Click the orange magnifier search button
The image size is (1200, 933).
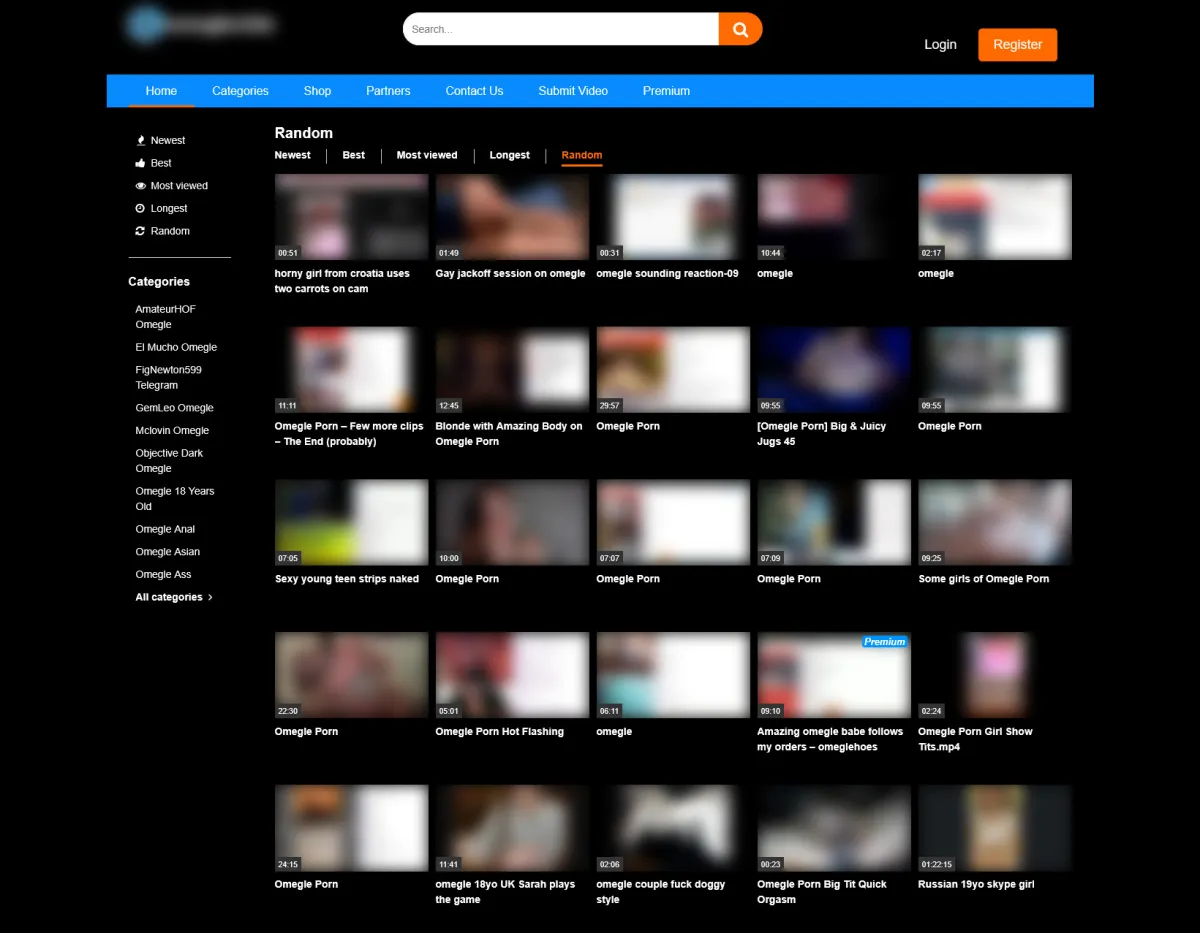click(x=740, y=29)
